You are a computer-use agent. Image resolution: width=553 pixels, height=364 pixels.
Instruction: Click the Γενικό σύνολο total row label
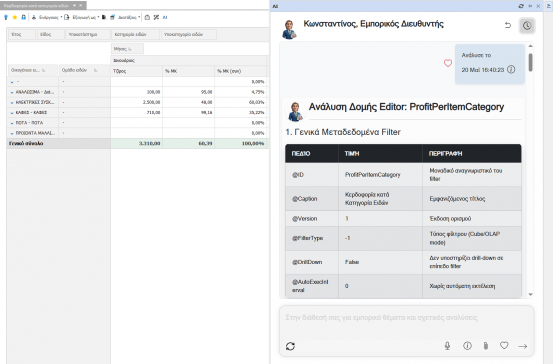(x=59, y=144)
